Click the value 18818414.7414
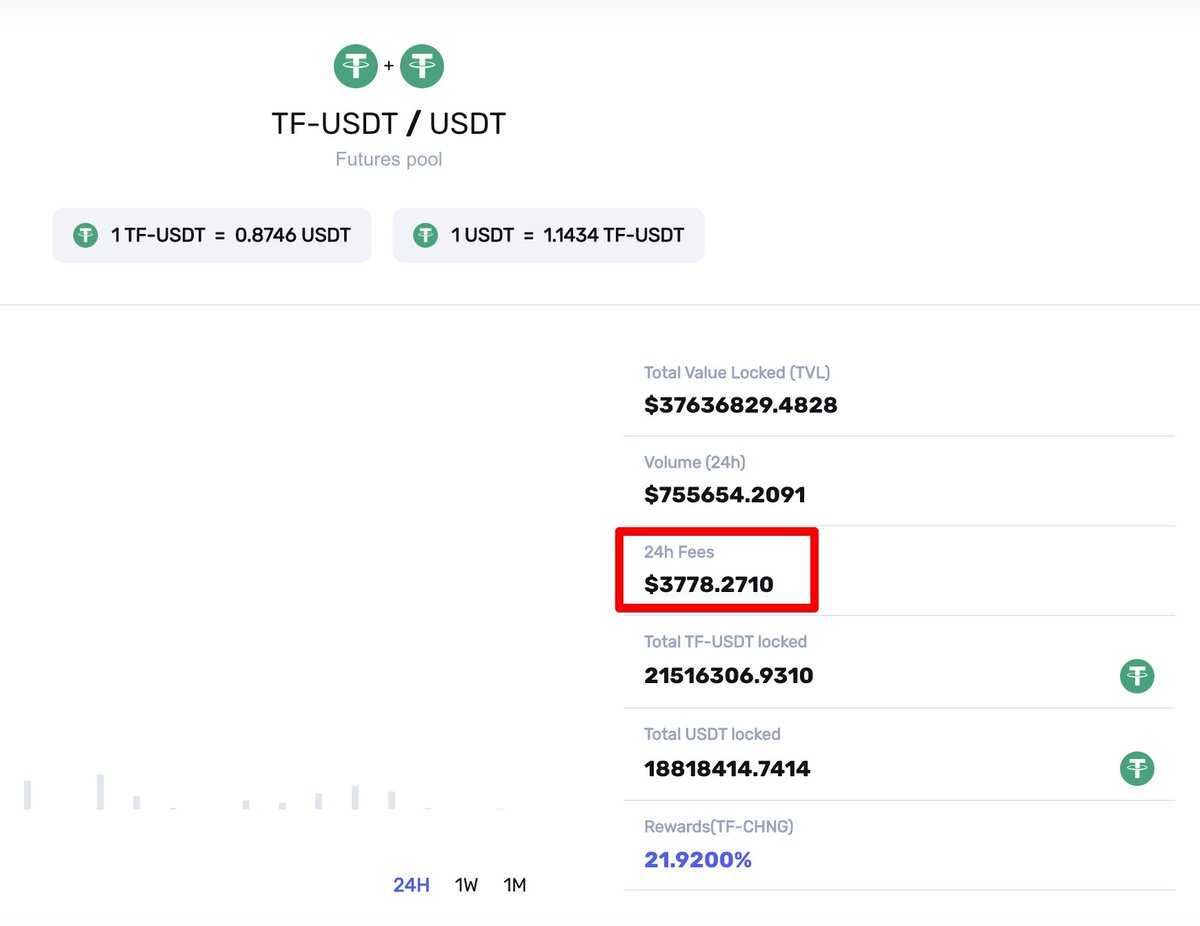This screenshot has height=926, width=1200. tap(727, 769)
